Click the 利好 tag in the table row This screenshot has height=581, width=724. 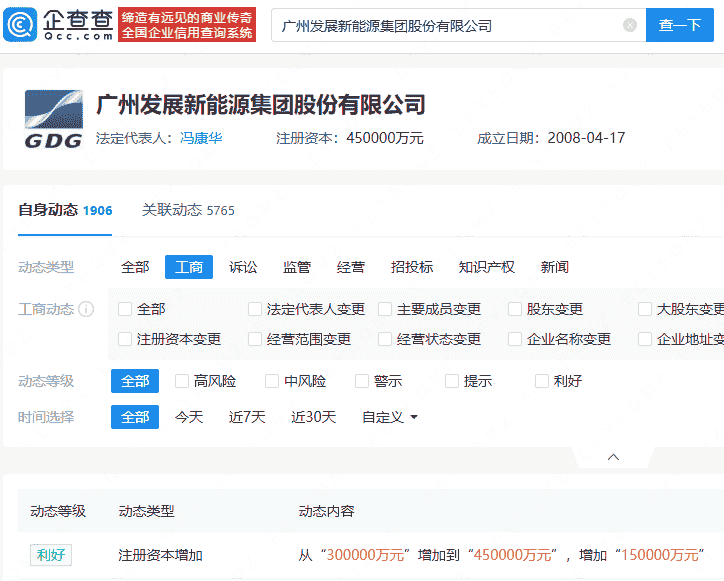coord(50,555)
